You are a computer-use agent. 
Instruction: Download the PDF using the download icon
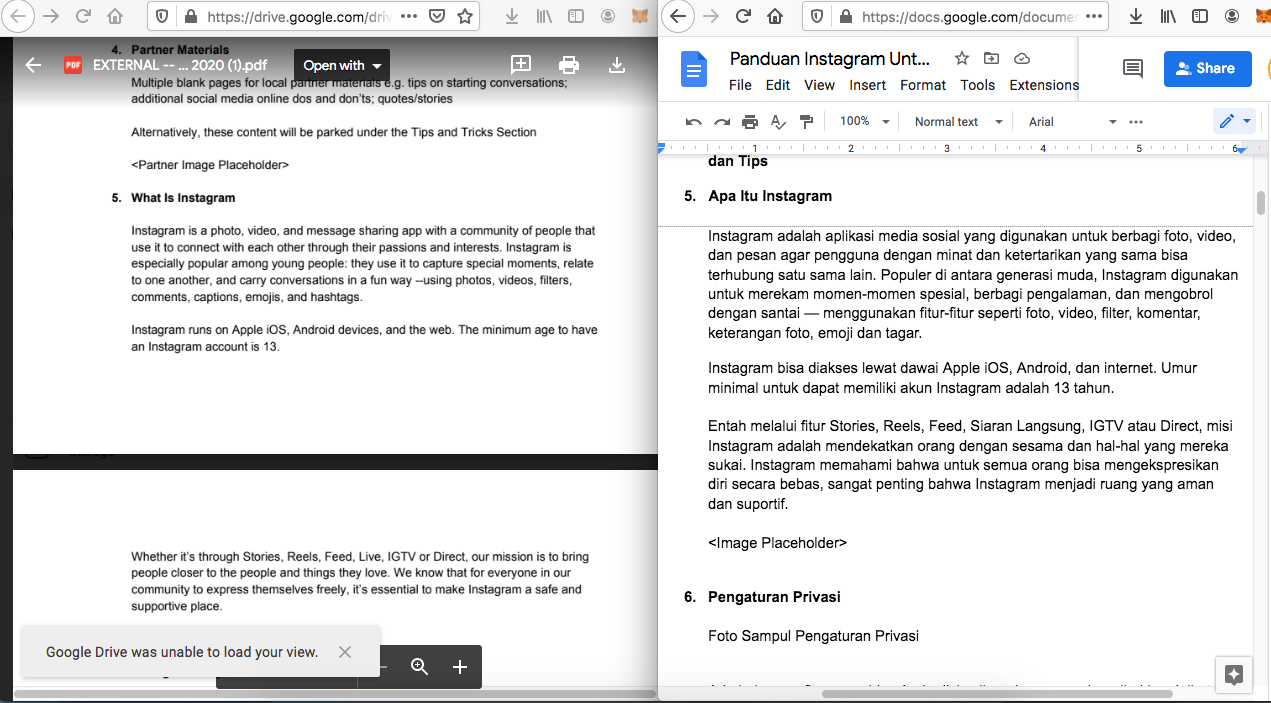pos(617,65)
